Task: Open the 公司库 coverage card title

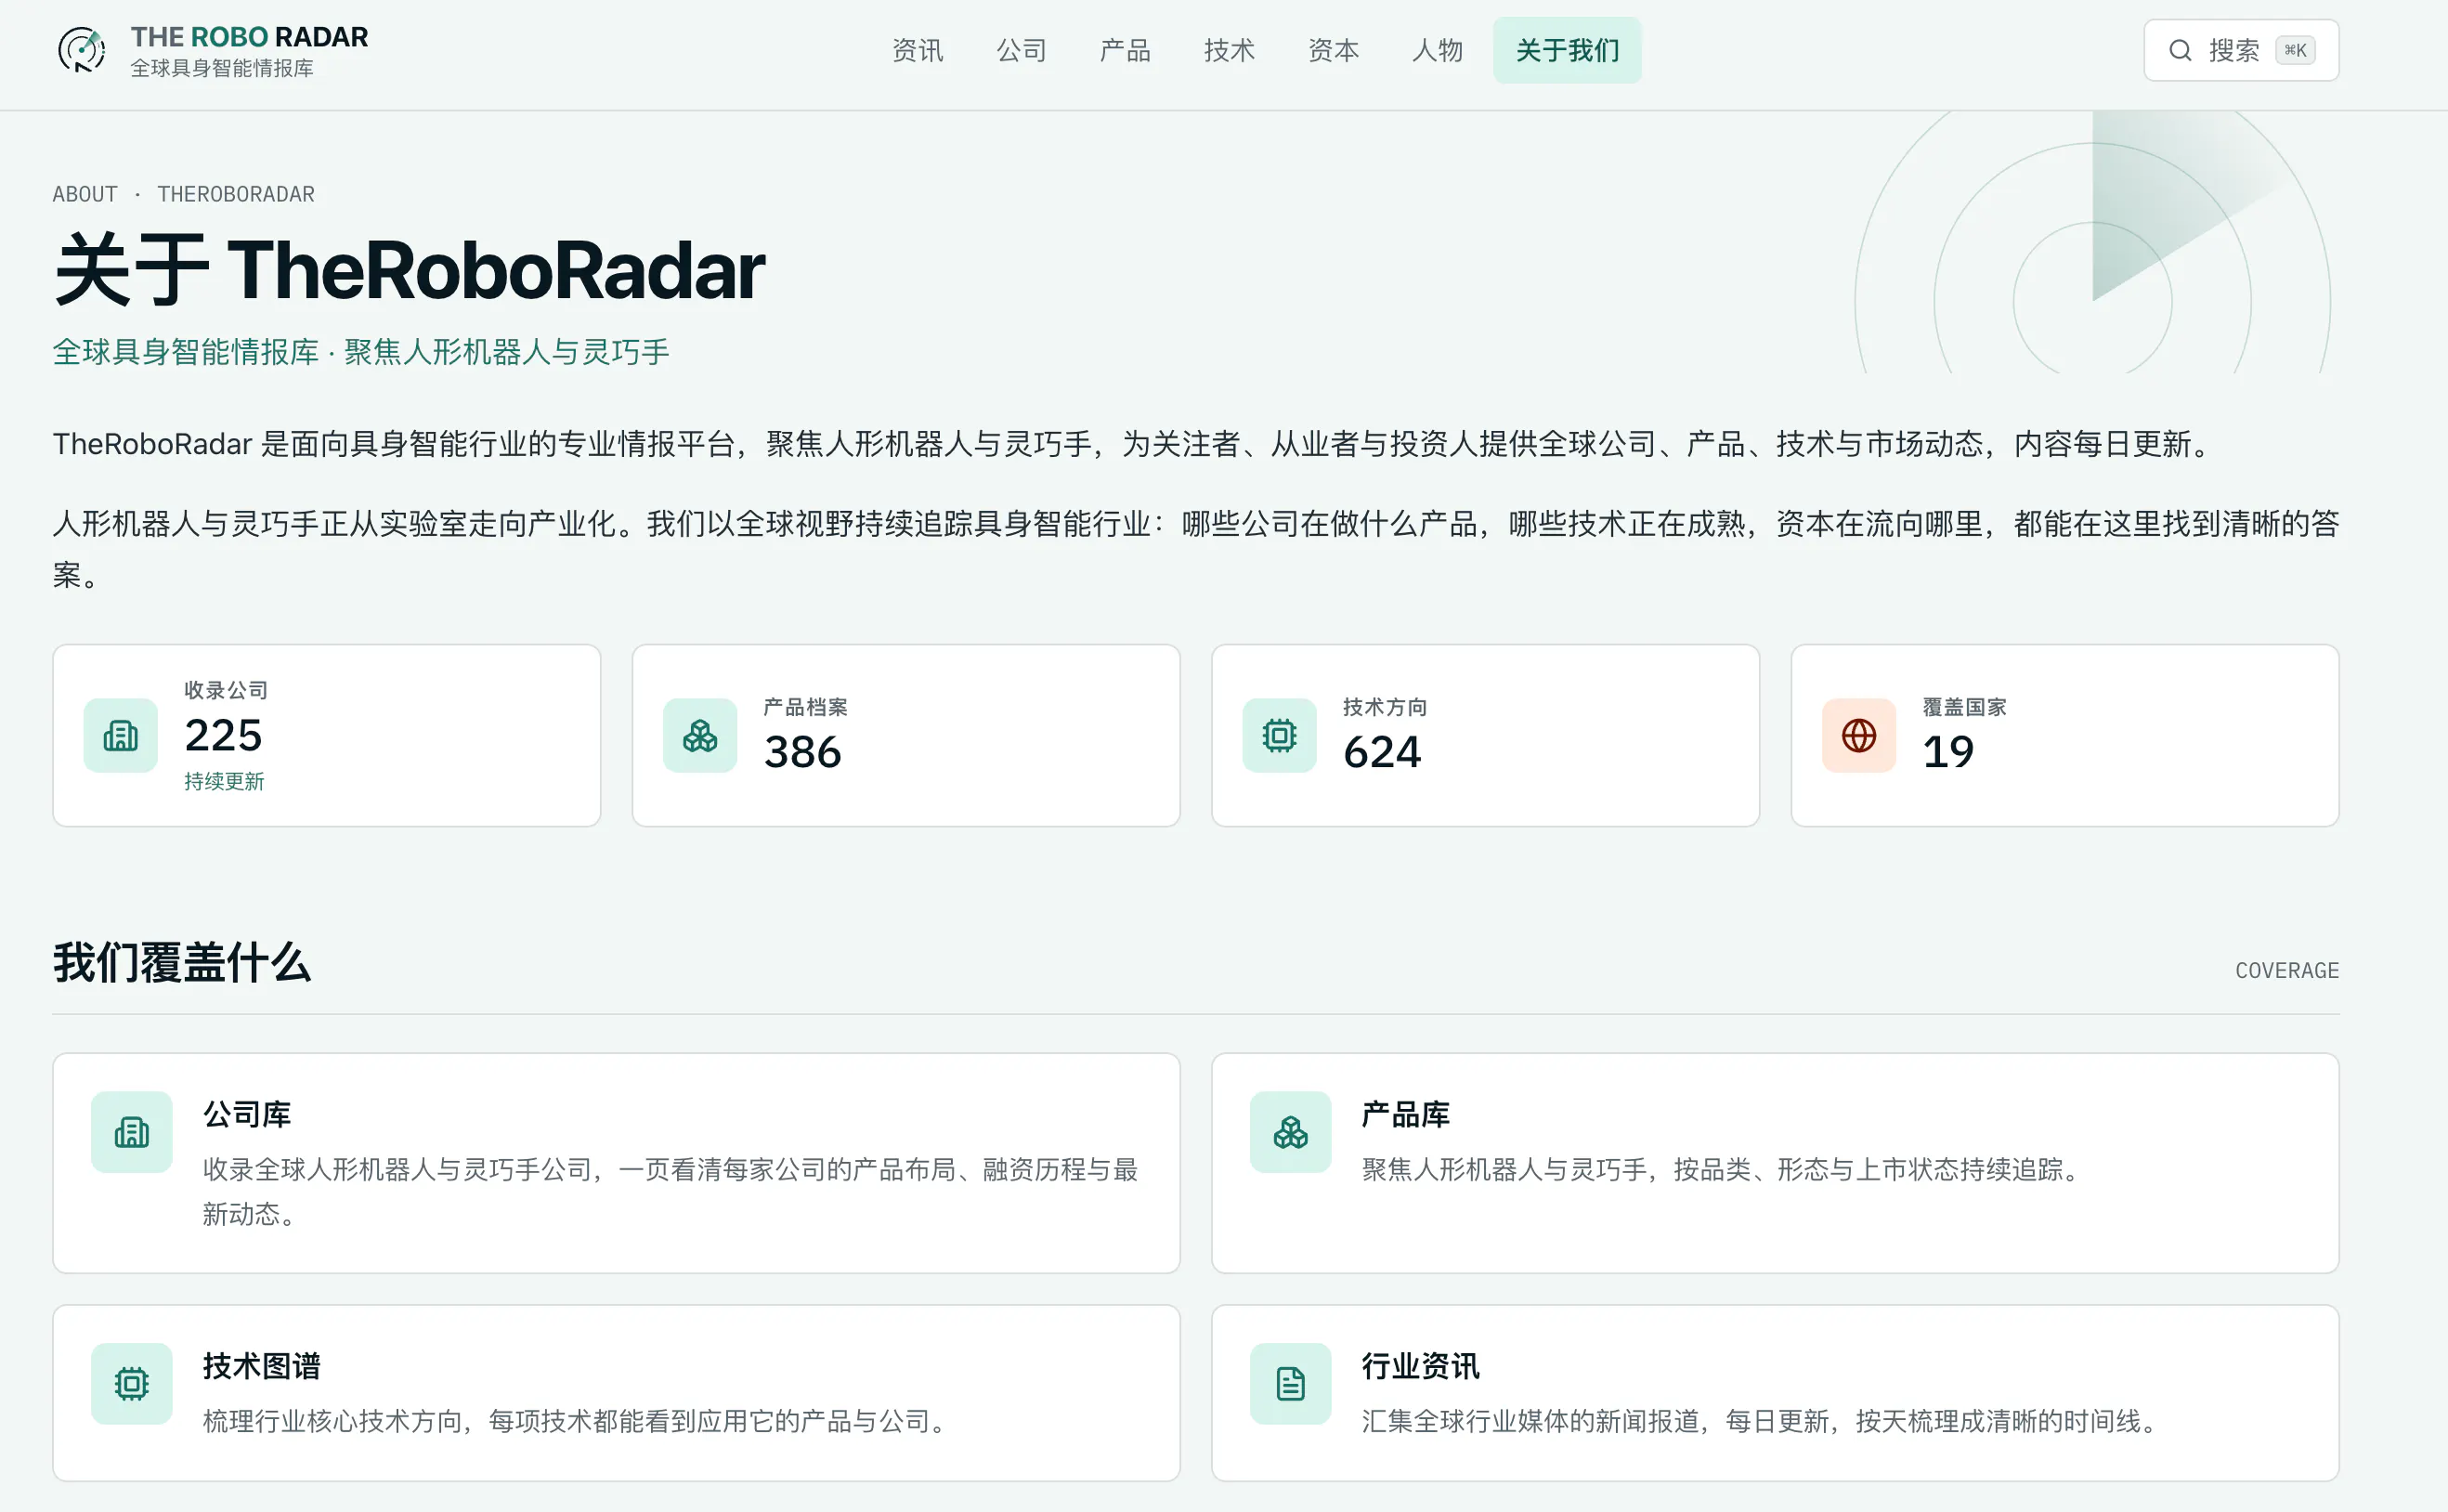Action: click(x=247, y=1114)
